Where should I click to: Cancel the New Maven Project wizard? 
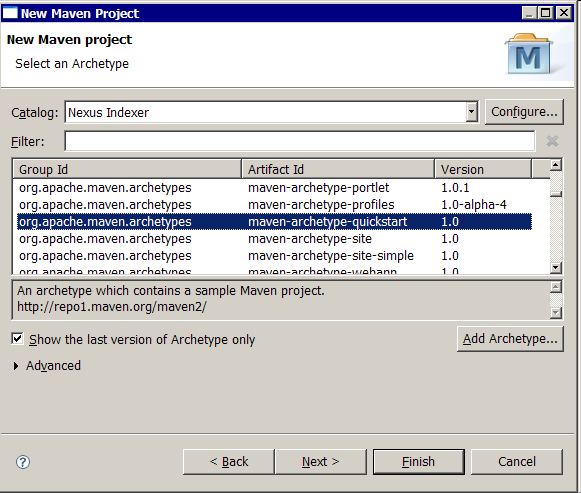coord(517,462)
